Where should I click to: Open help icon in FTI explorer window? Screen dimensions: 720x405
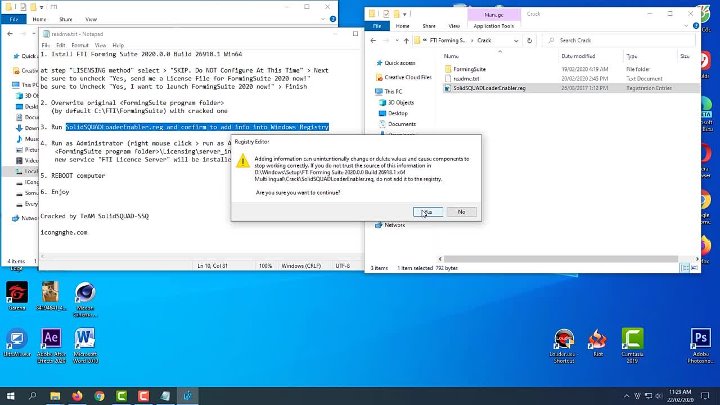[333, 19]
